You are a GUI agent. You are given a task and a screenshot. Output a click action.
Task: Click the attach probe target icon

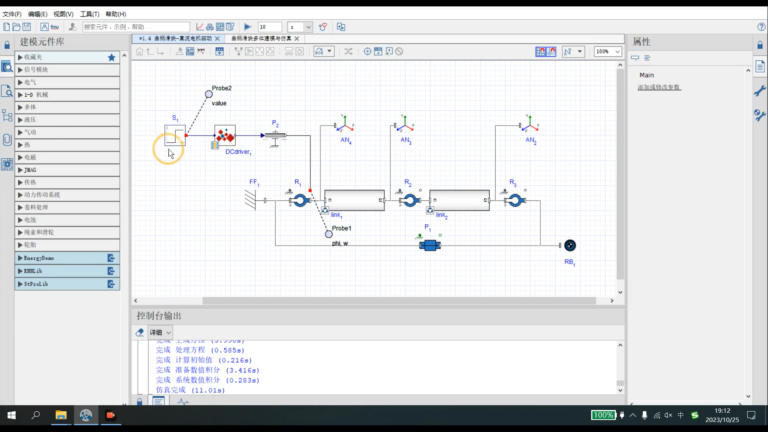pyautogui.click(x=367, y=51)
